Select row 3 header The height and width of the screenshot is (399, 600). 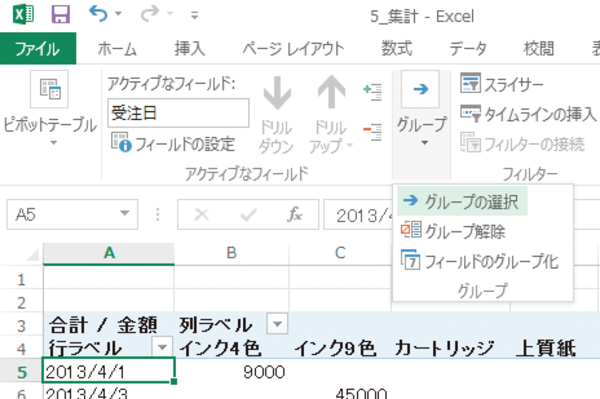point(21,326)
